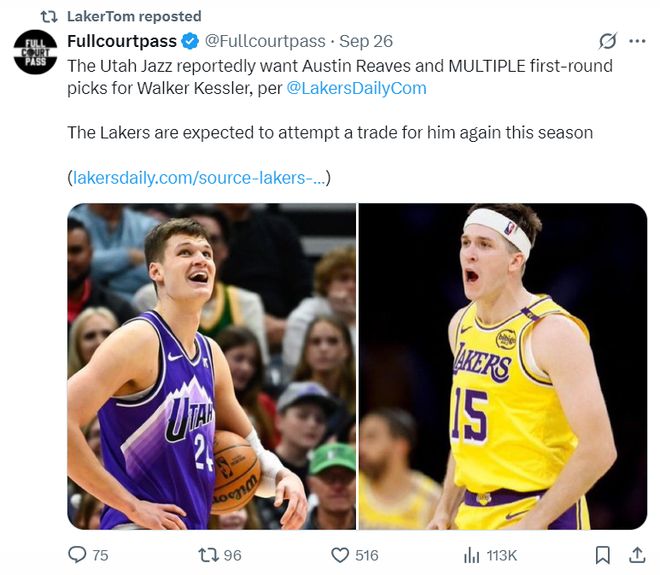This screenshot has height=575, width=660.
Task: Share post via upload arrow icon
Action: (x=636, y=554)
